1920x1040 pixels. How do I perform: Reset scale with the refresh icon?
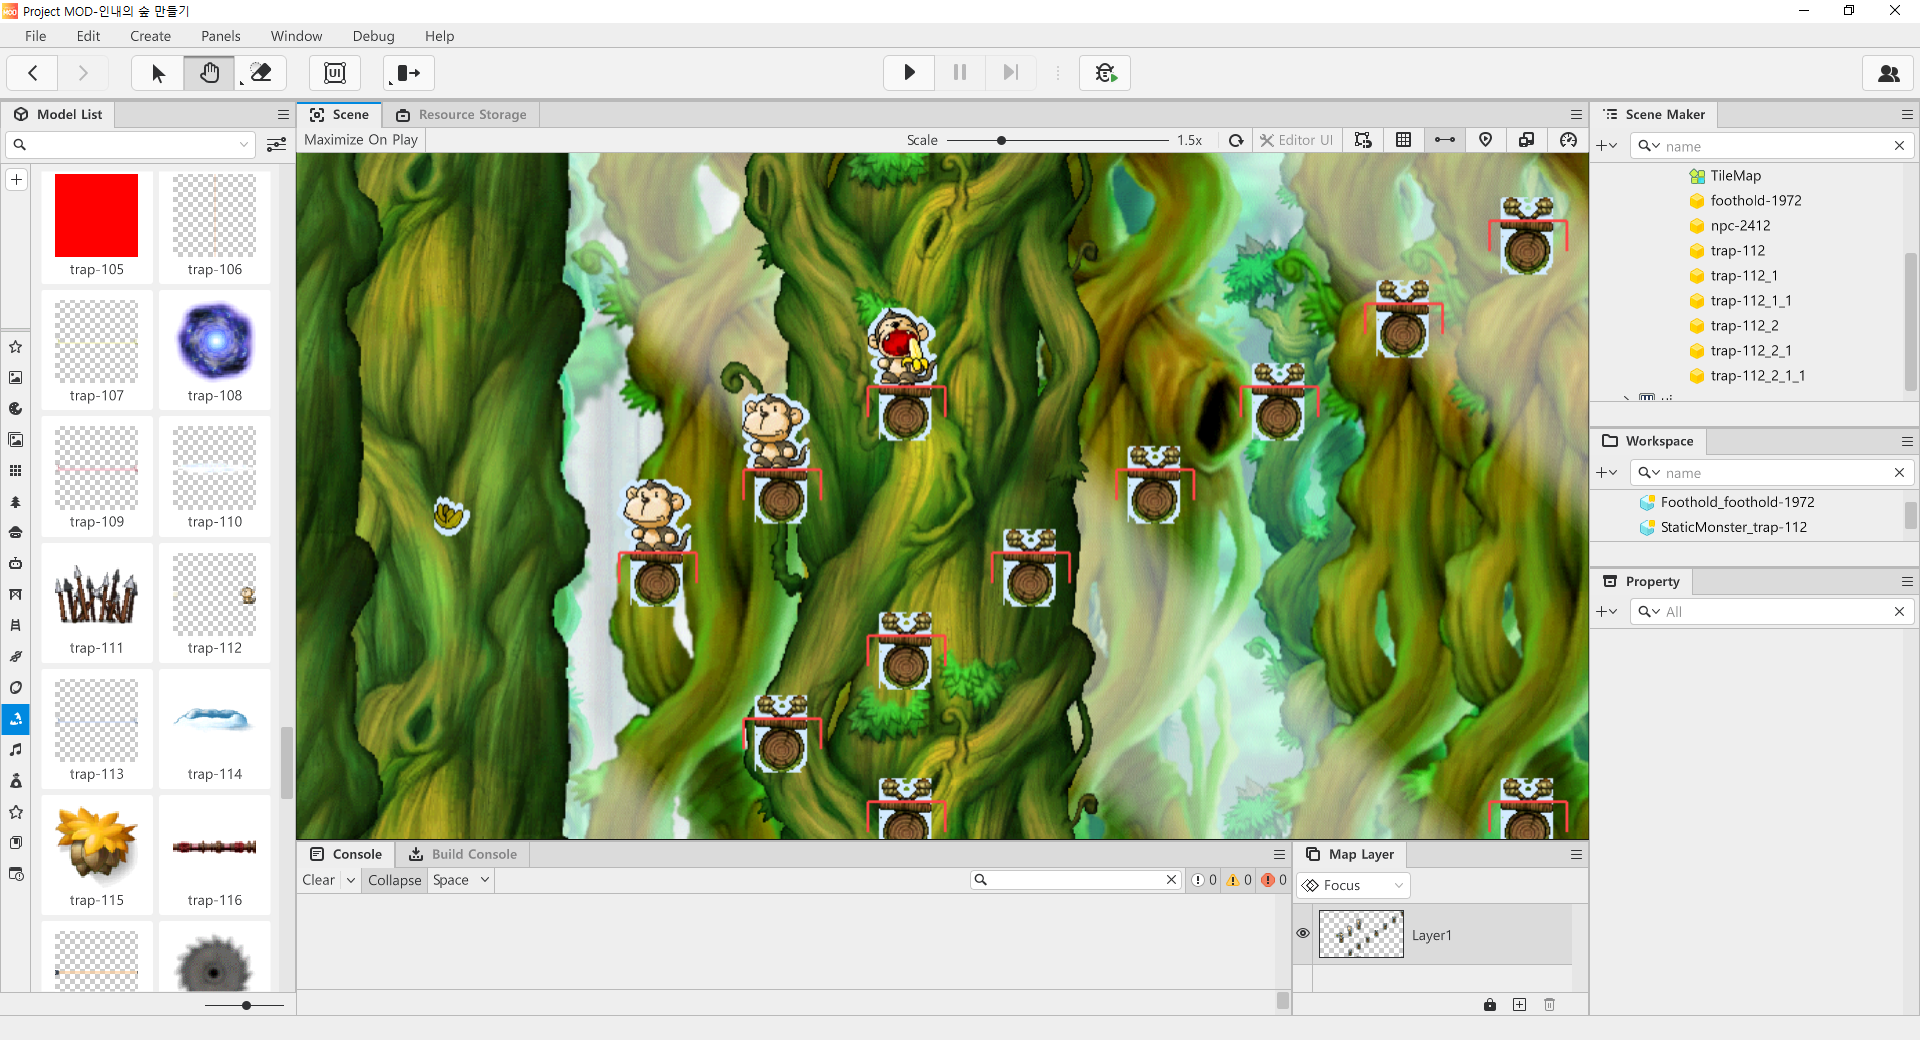pyautogui.click(x=1236, y=140)
